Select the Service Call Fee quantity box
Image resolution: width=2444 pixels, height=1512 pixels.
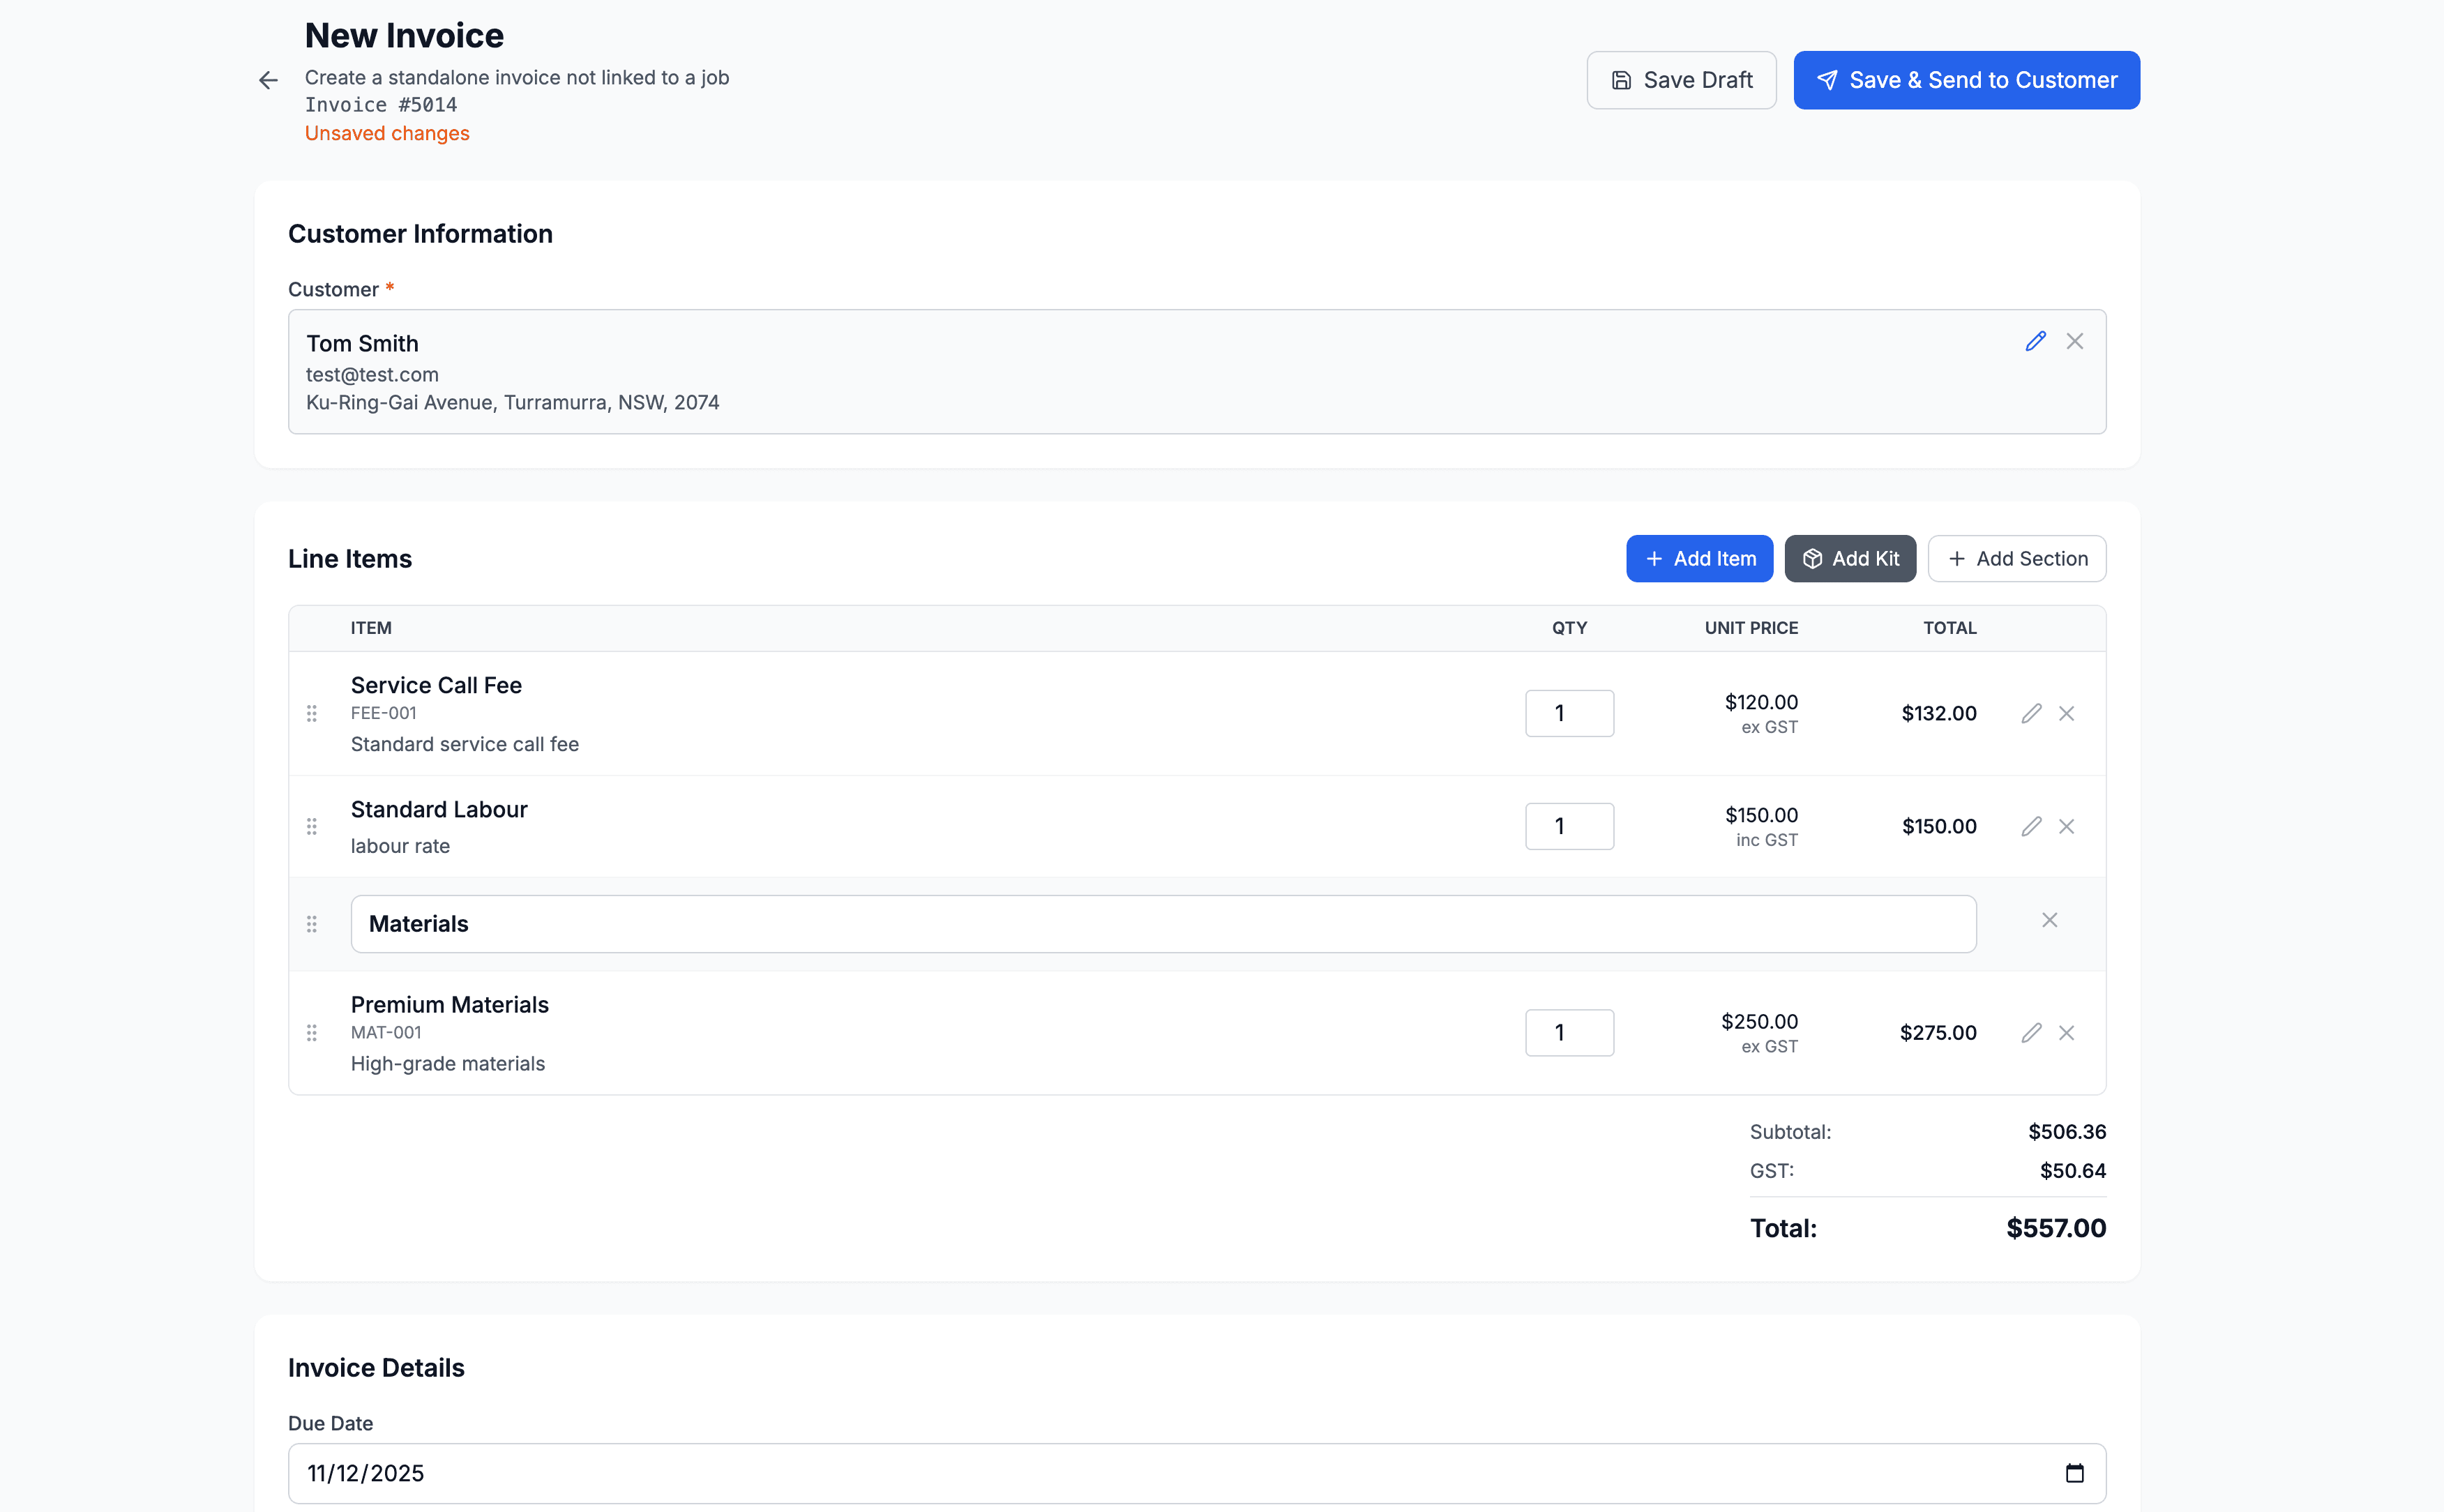(1569, 713)
